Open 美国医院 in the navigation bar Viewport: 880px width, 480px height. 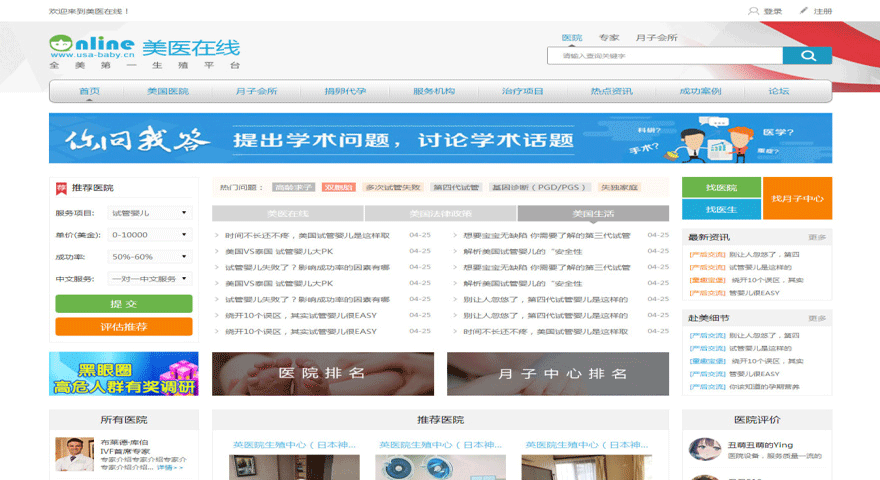[168, 91]
